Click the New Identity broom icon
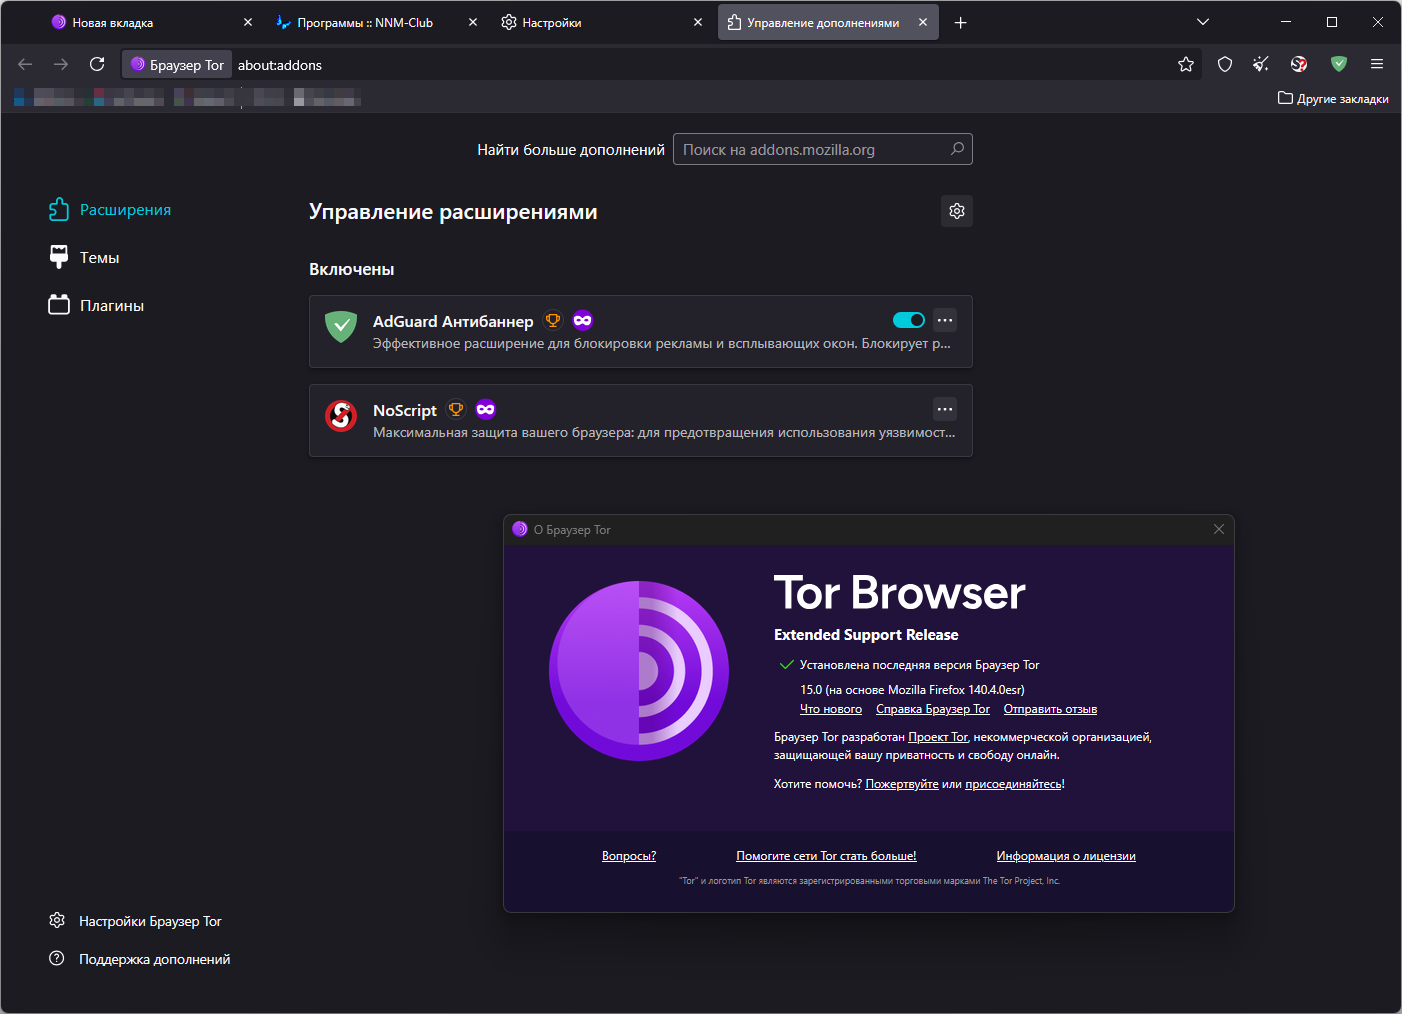1402x1014 pixels. tap(1261, 64)
